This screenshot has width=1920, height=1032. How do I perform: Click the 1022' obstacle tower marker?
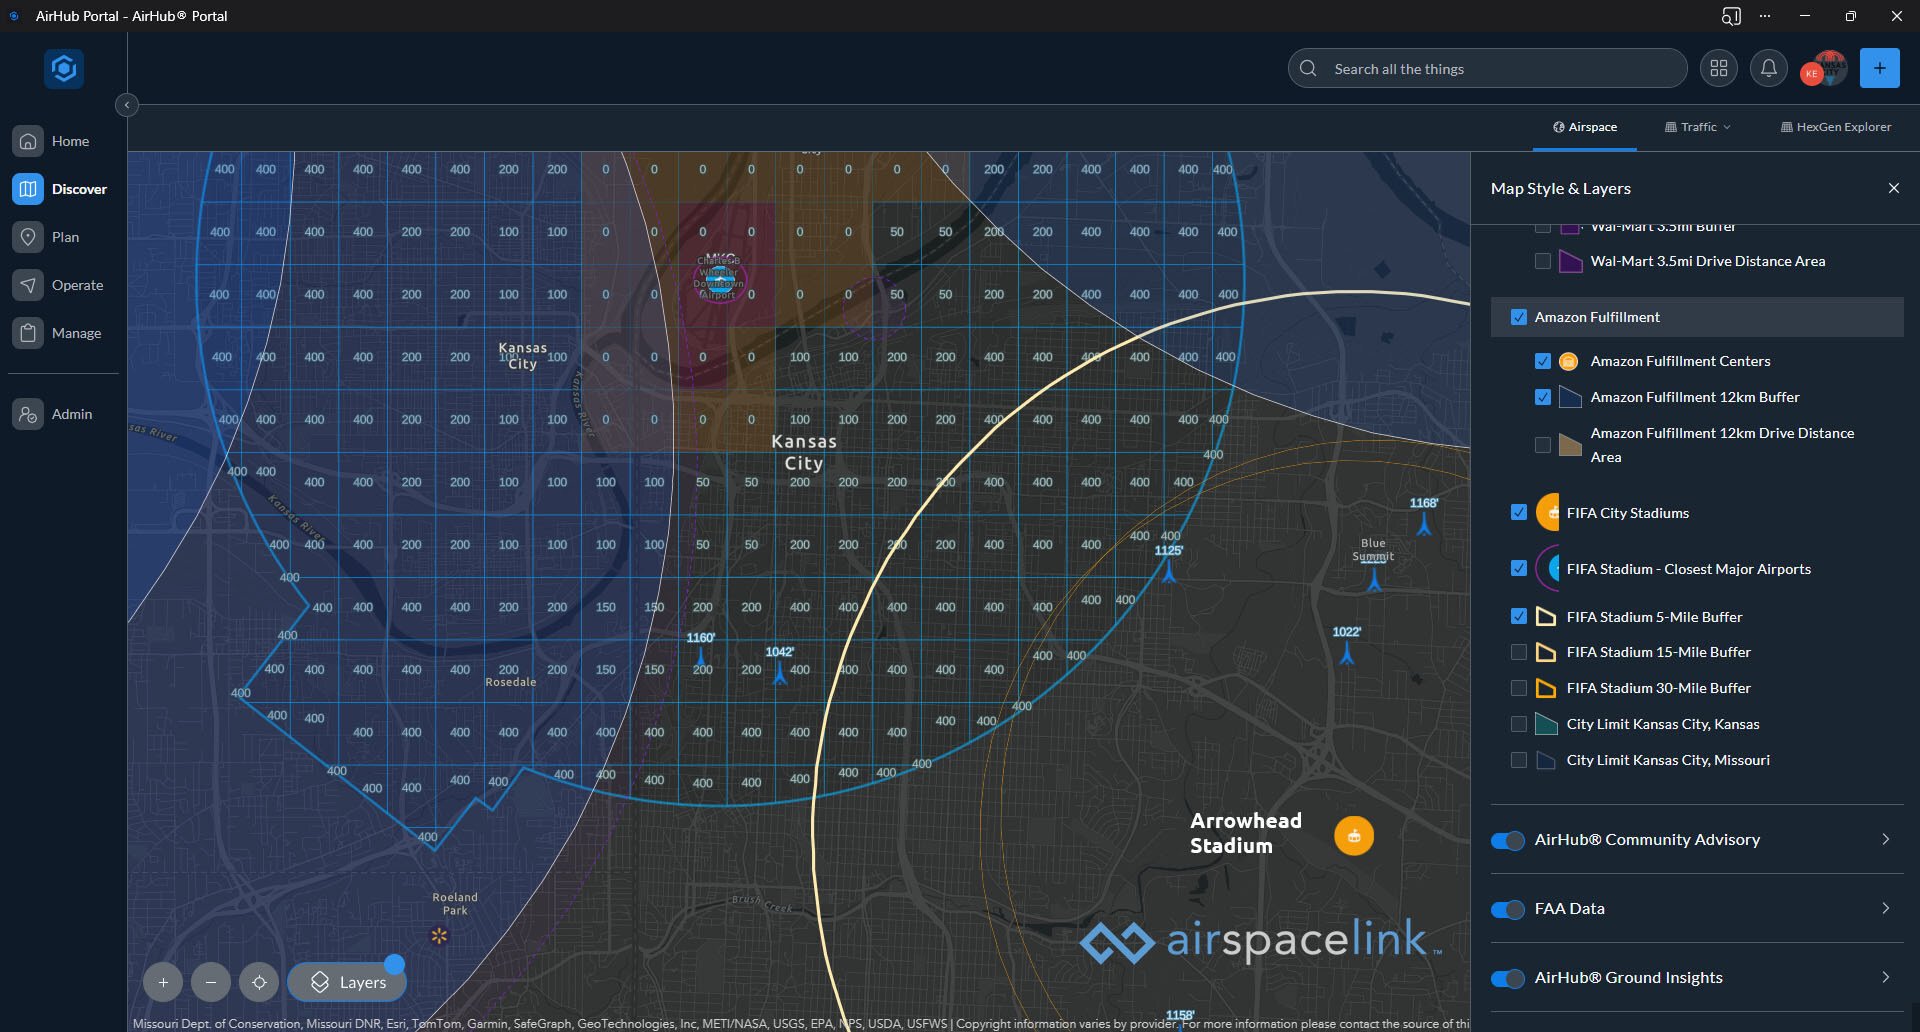[x=1347, y=654]
